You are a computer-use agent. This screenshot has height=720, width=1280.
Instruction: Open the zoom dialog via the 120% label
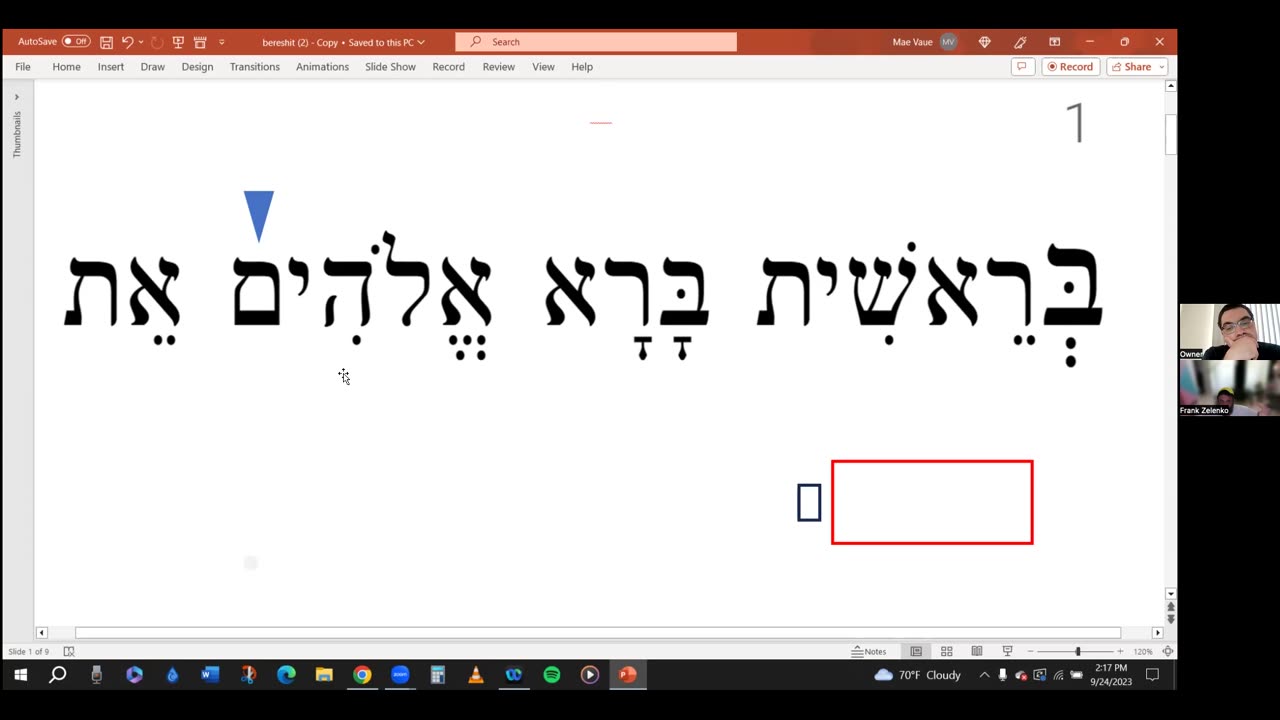pyautogui.click(x=1144, y=651)
